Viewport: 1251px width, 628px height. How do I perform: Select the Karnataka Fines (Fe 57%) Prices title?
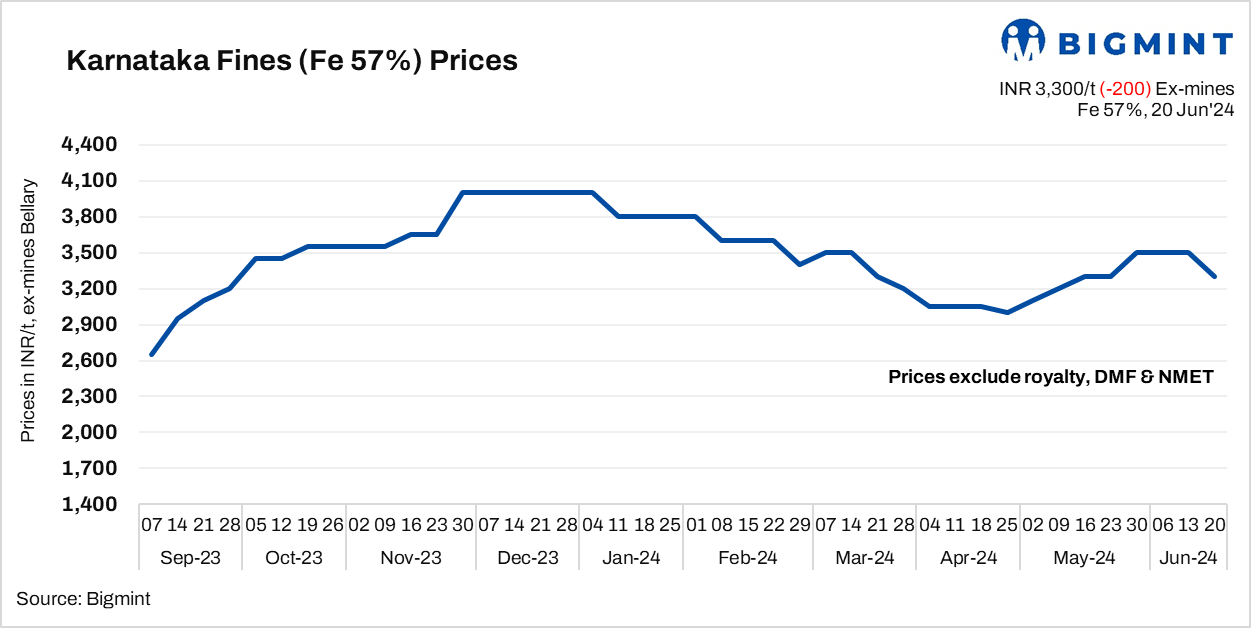[x=292, y=61]
